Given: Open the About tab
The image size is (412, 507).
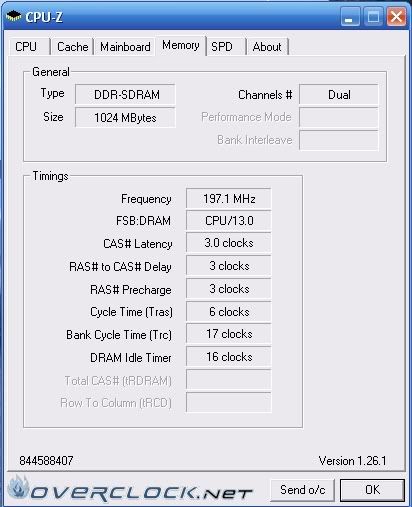Looking at the screenshot, I should click(x=267, y=47).
